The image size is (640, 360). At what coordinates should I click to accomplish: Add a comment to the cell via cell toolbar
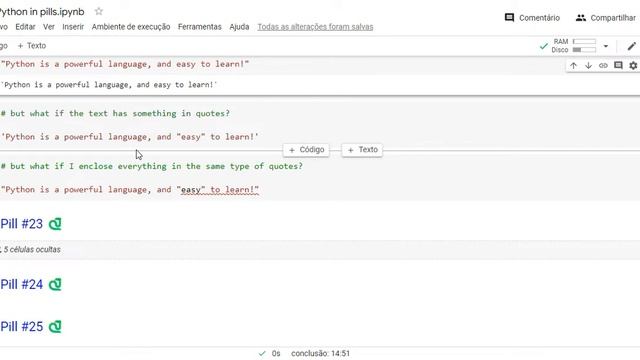point(618,65)
